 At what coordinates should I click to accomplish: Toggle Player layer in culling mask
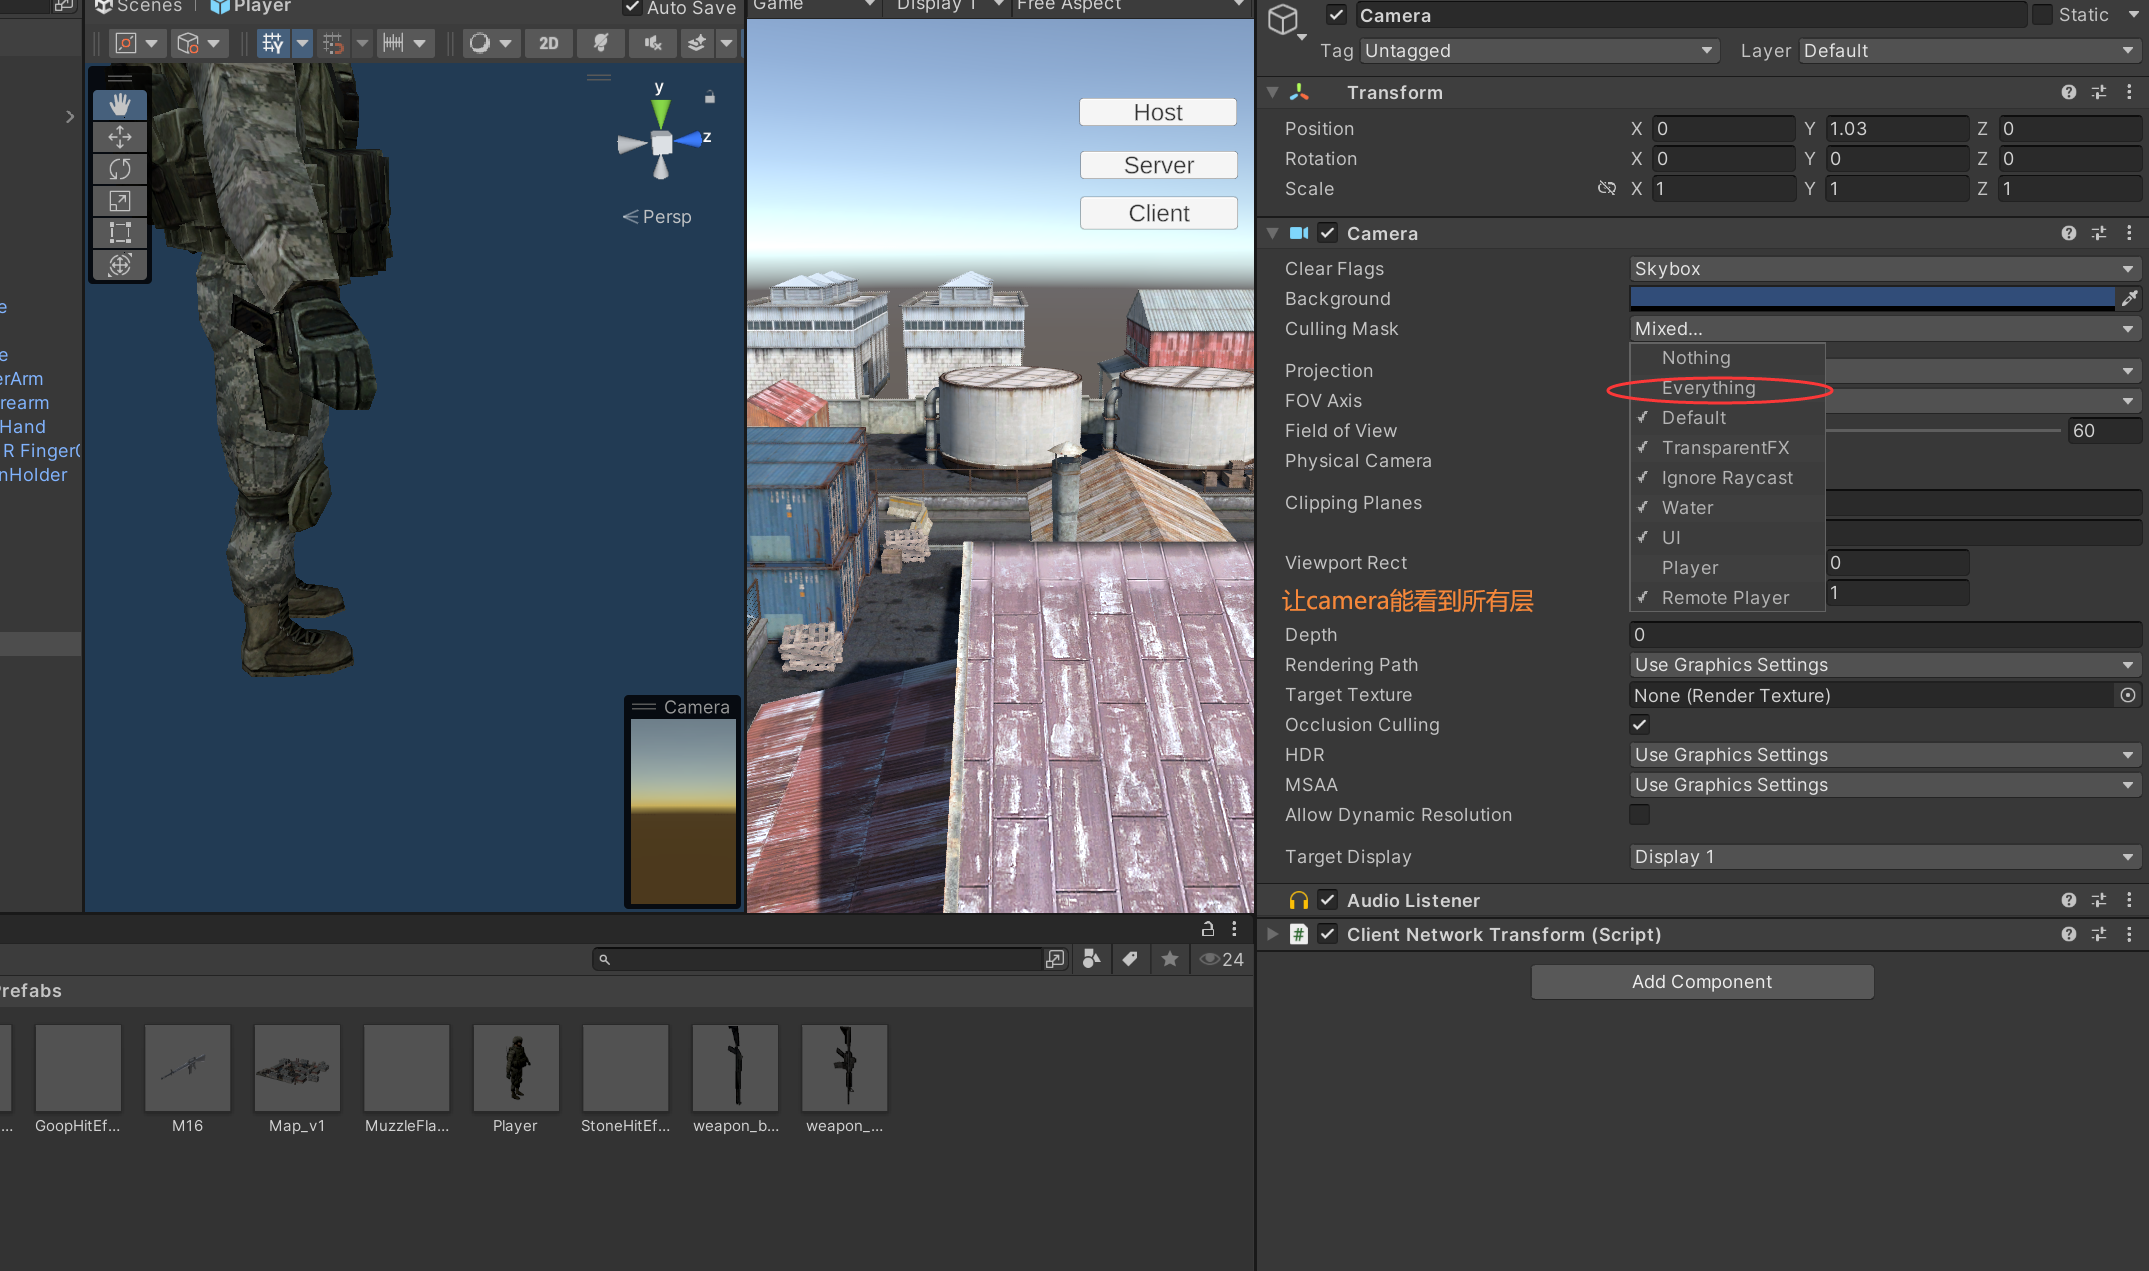tap(1727, 568)
